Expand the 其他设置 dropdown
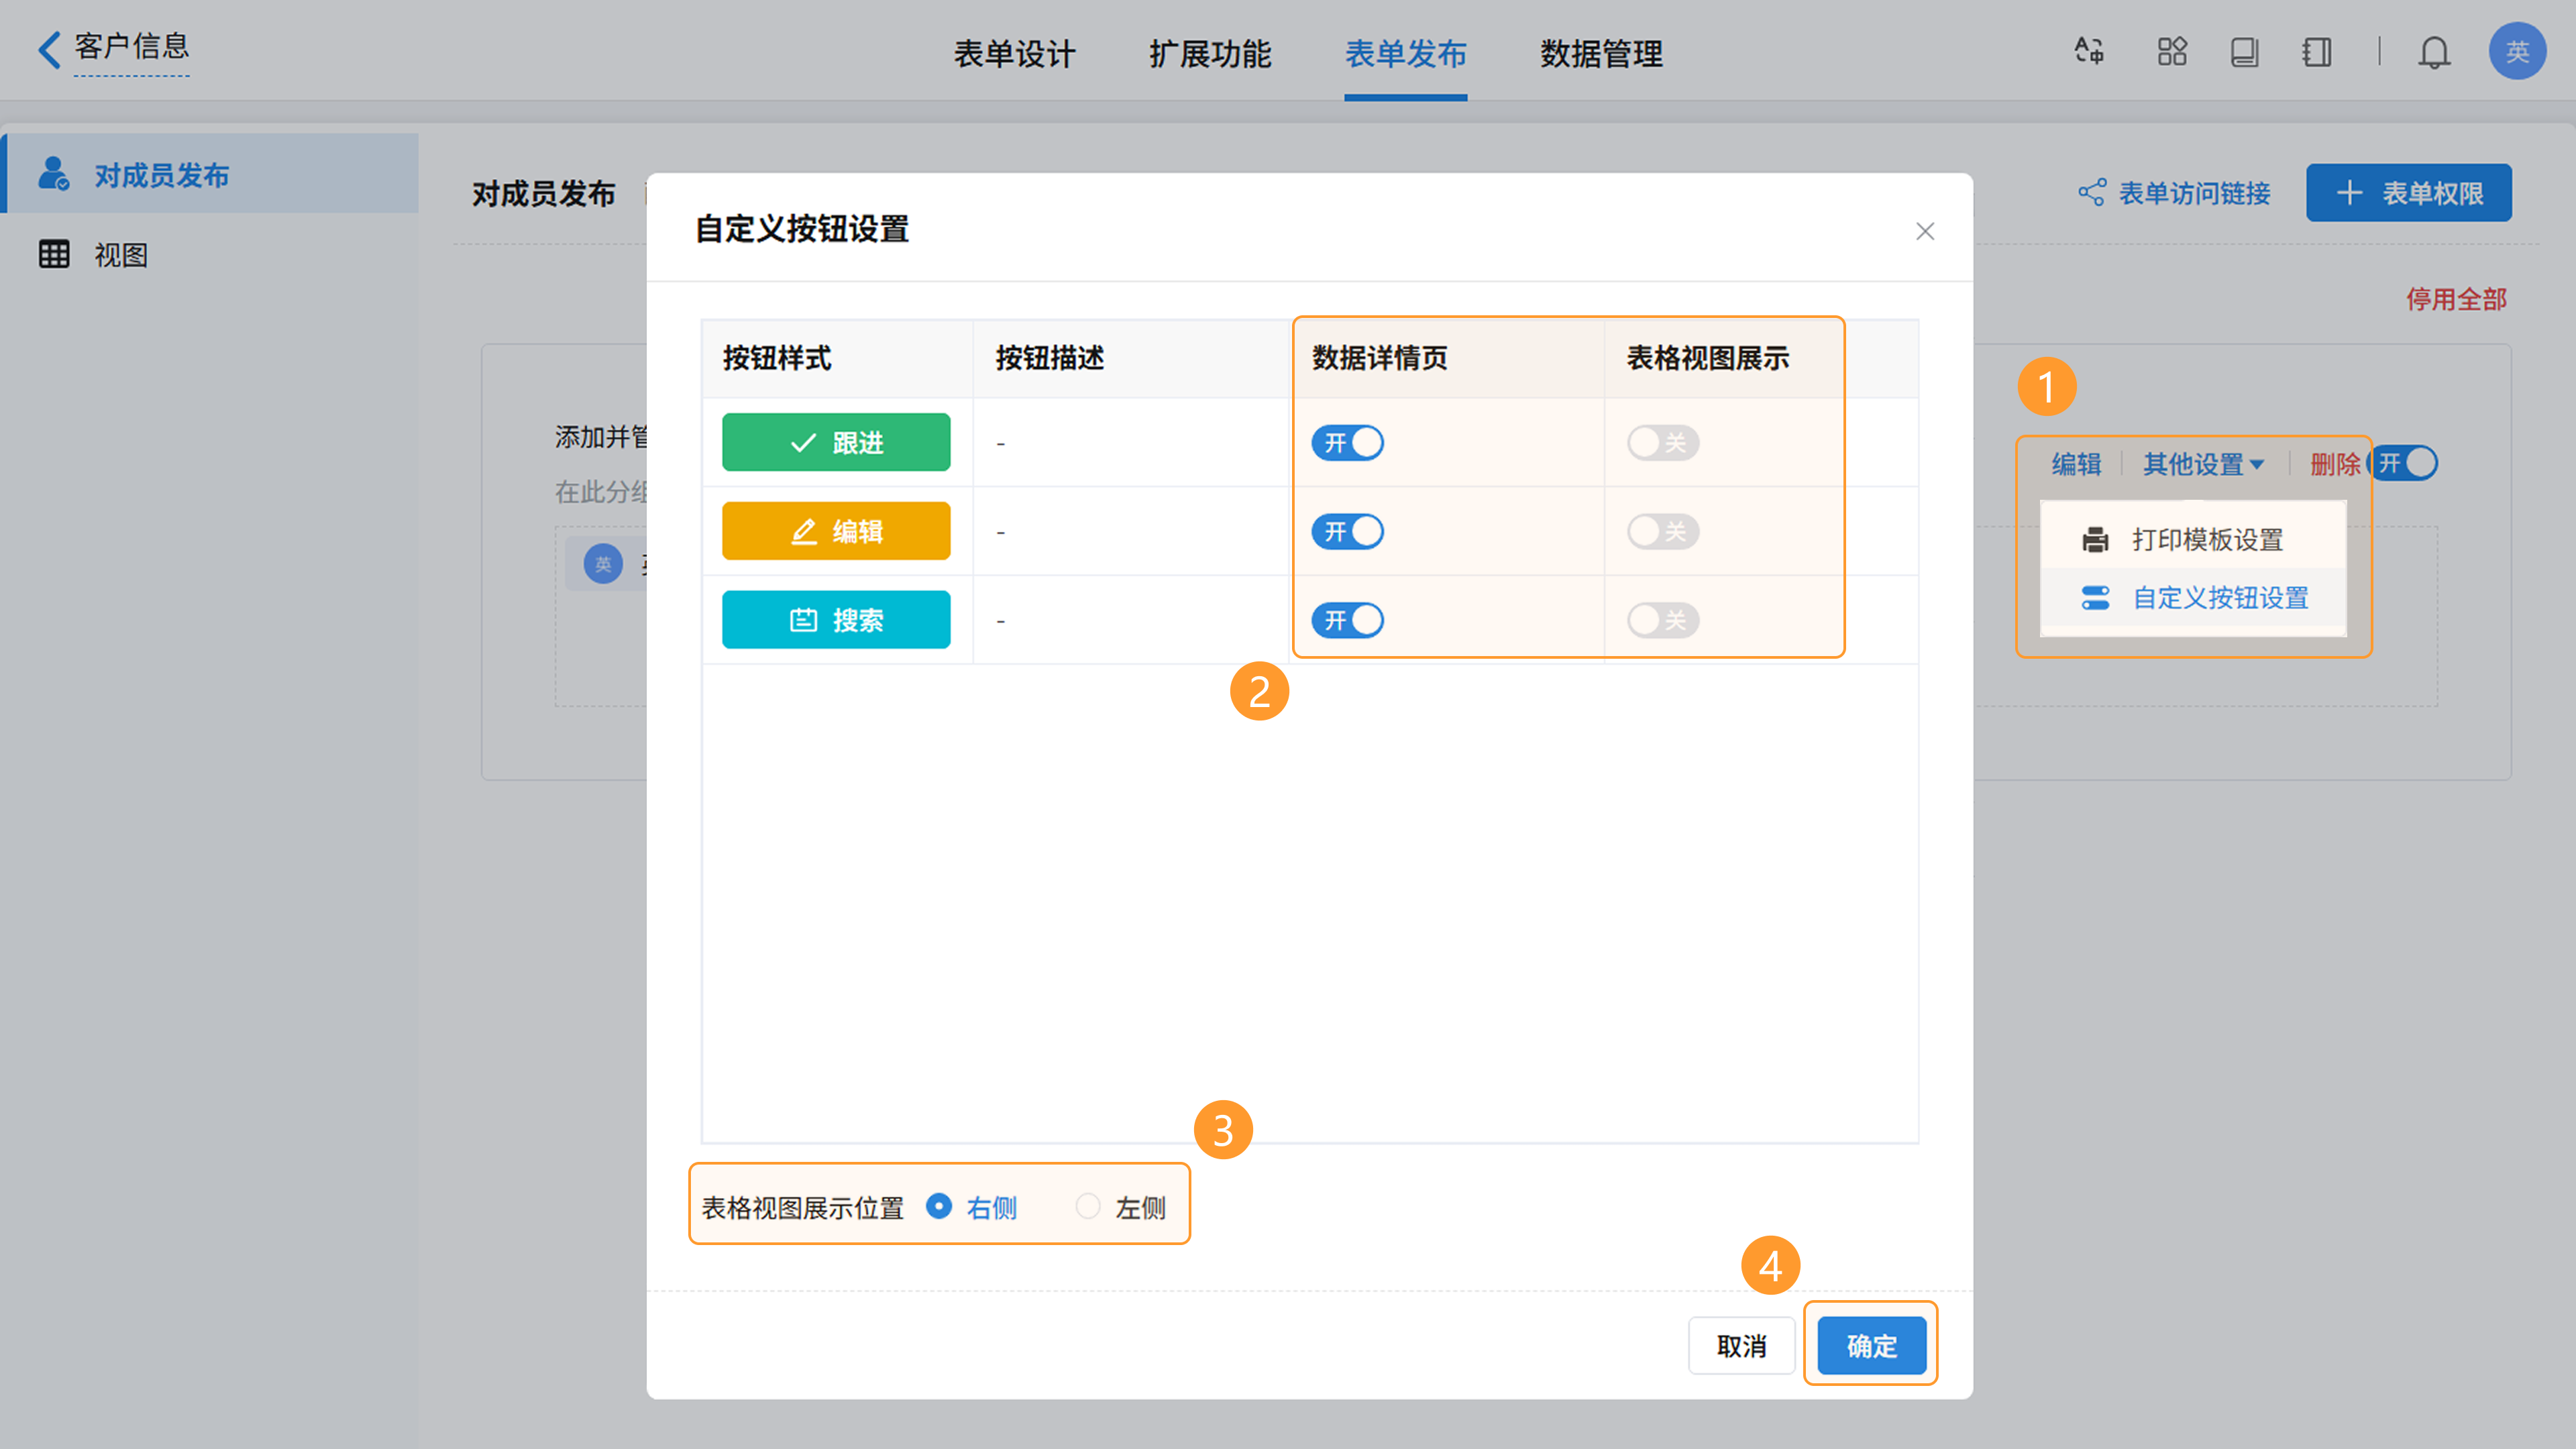The image size is (2576, 1449). 2203,464
